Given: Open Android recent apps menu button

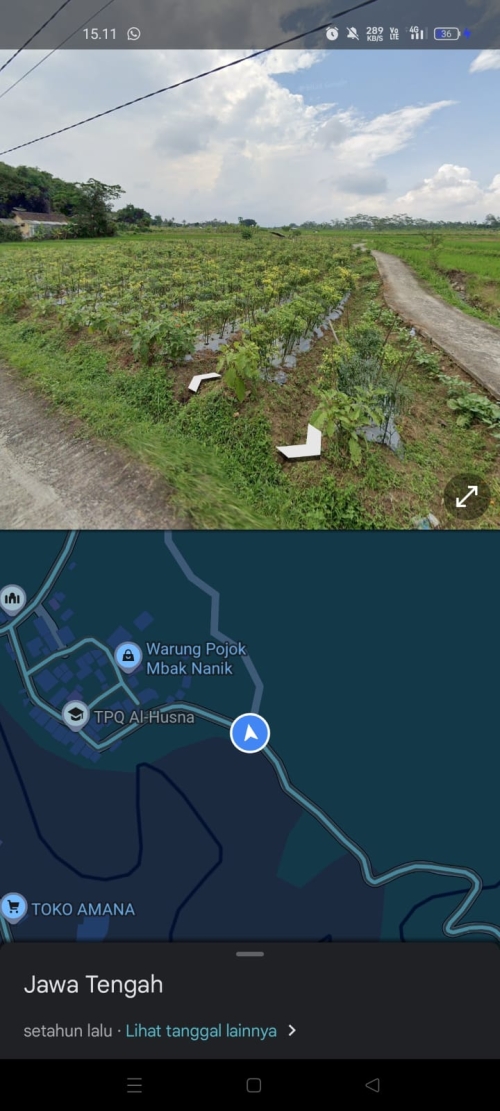Looking at the screenshot, I should point(135,1085).
